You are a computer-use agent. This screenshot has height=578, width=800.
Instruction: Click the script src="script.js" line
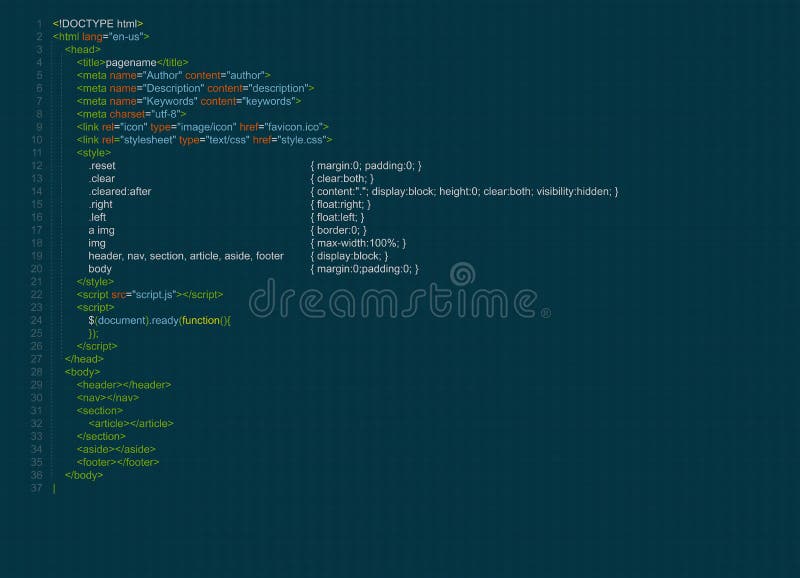tap(150, 295)
